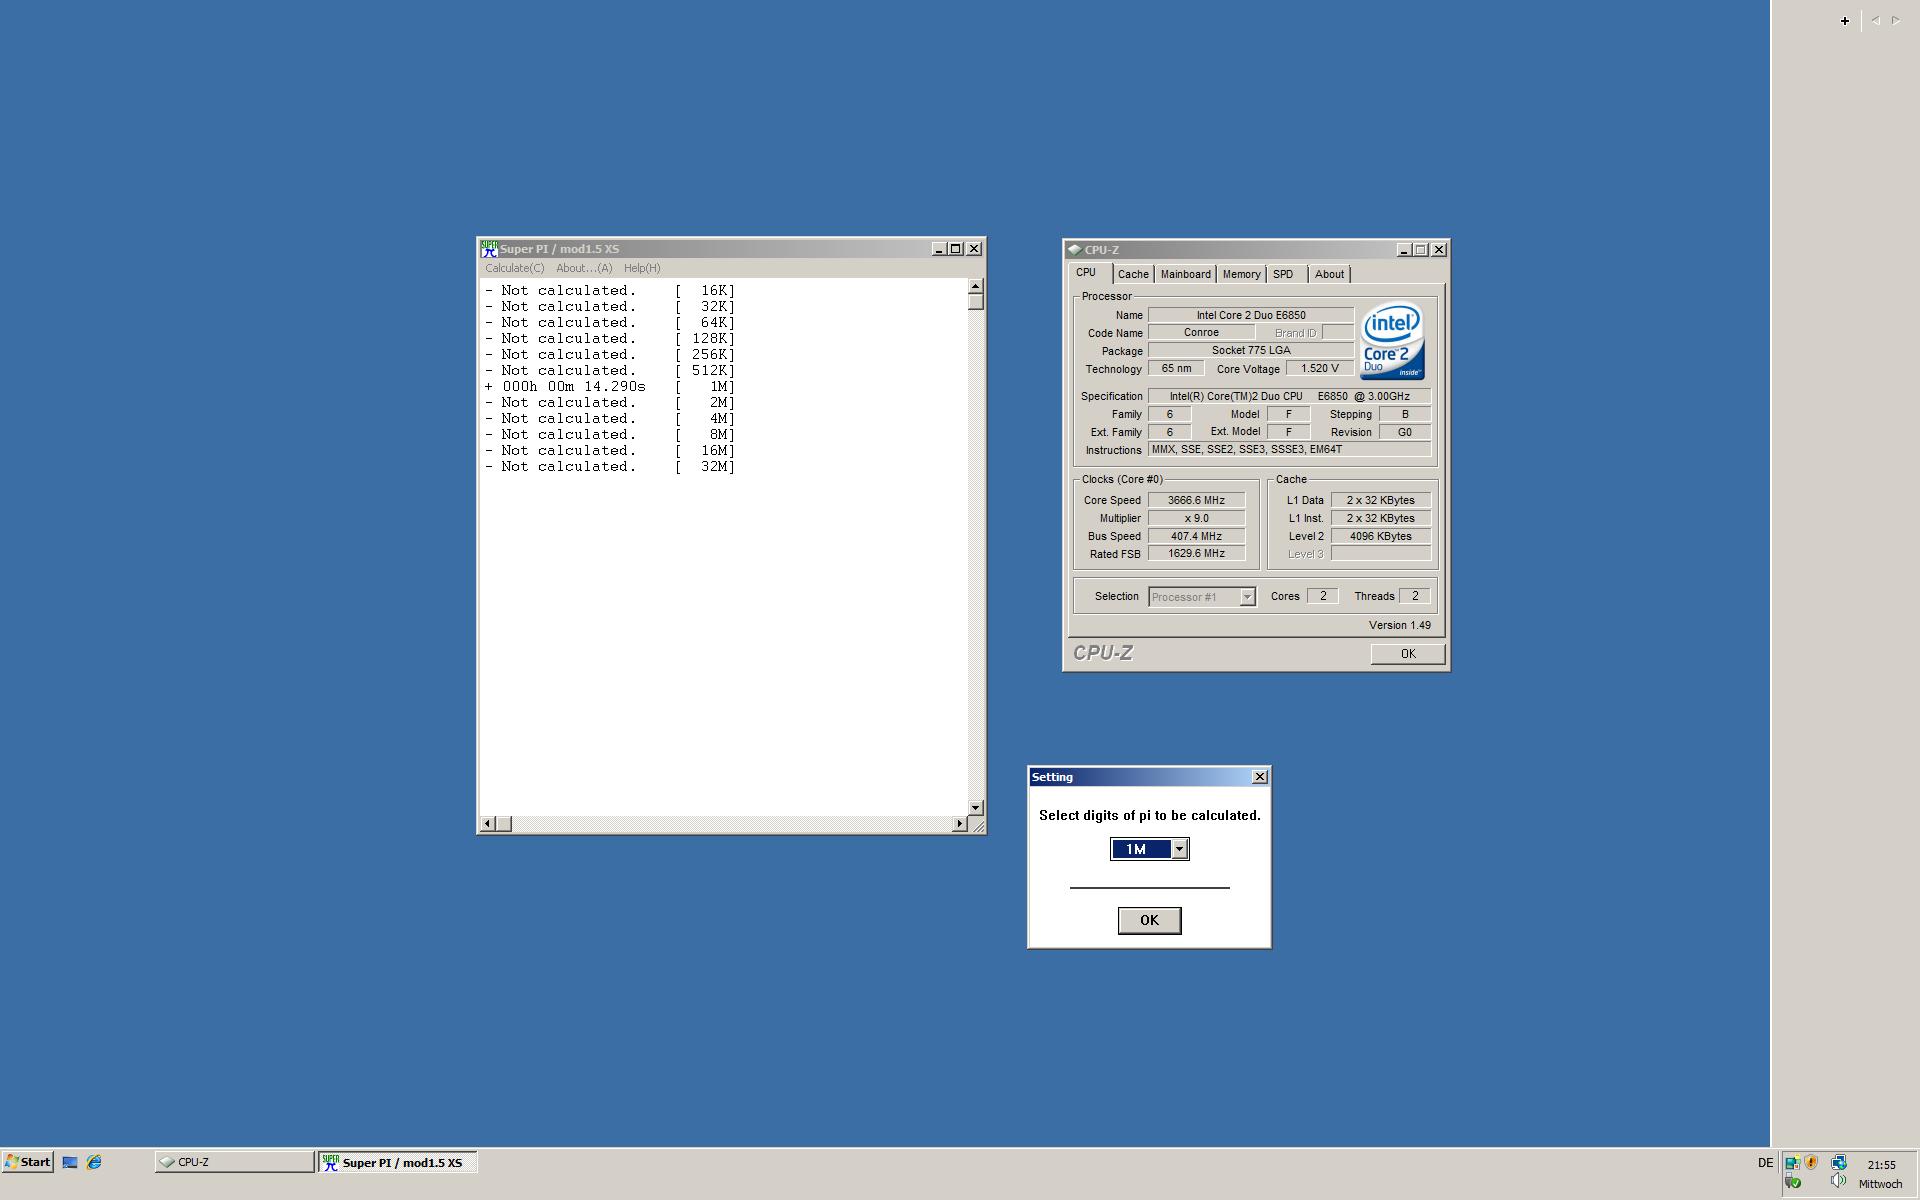Image resolution: width=1920 pixels, height=1200 pixels.
Task: Click OK in the Setting dialog
Action: 1149,920
